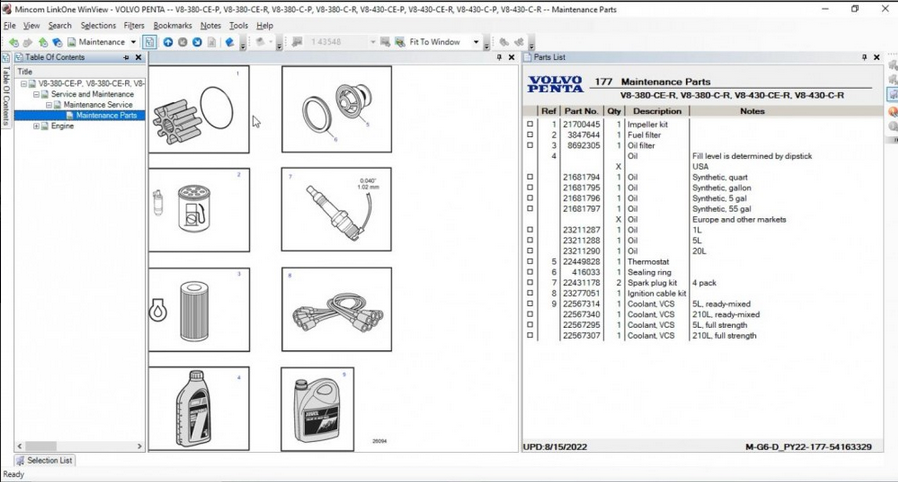
Task: Check the Impeller kit 21700445 checkbox
Action: (530, 124)
